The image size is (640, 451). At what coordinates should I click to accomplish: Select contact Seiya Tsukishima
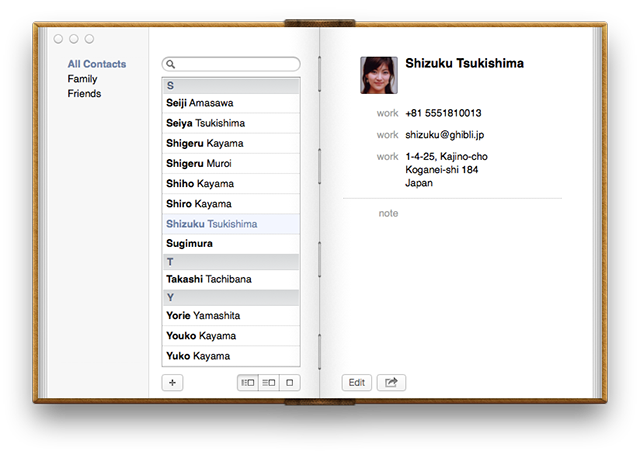click(231, 123)
